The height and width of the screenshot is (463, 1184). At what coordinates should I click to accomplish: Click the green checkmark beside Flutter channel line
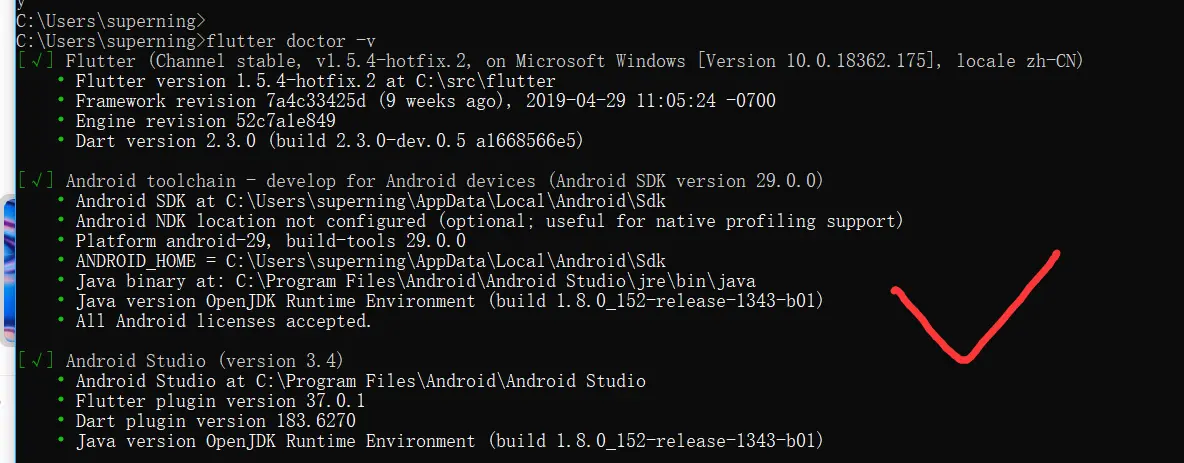(36, 61)
